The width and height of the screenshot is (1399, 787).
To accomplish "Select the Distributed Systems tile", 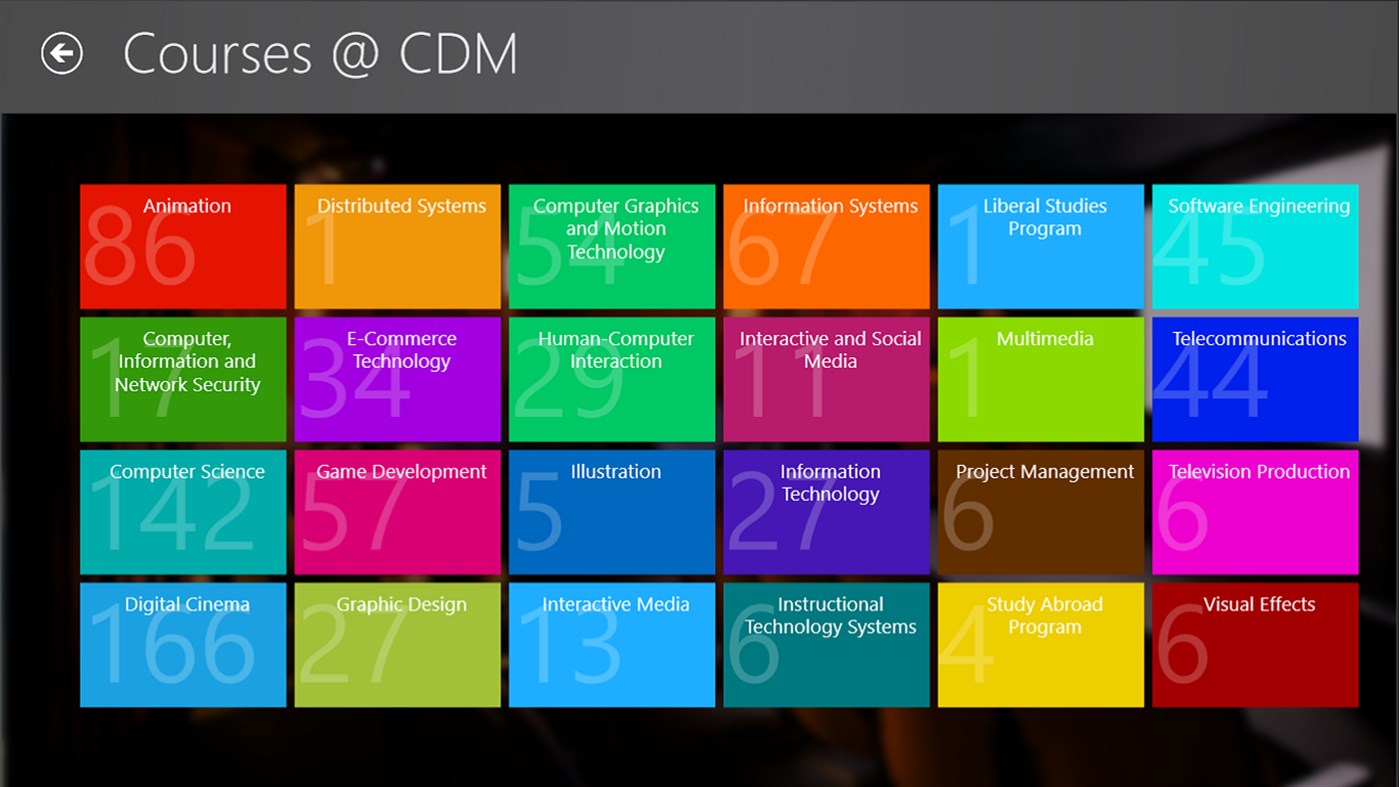I will 396,246.
